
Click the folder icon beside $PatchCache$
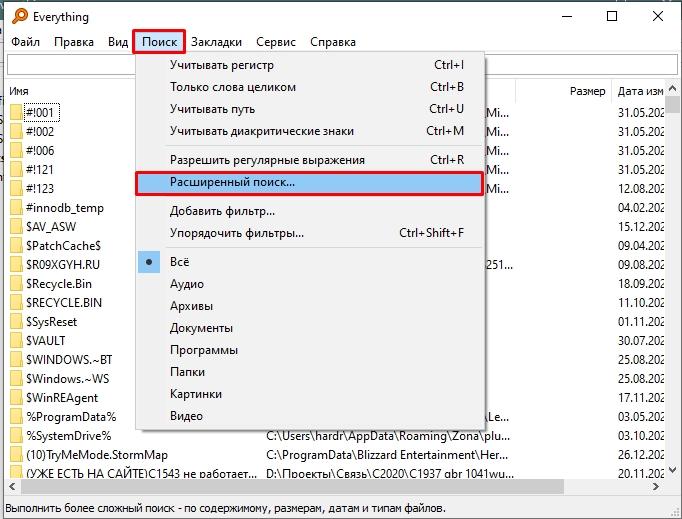[16, 245]
